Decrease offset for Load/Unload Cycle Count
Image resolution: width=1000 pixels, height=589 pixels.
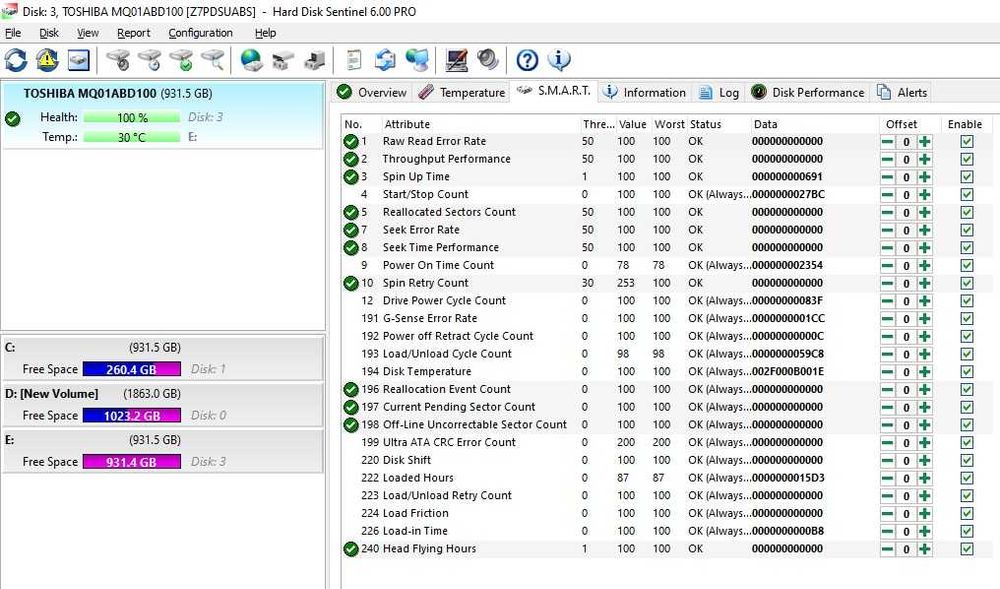887,354
